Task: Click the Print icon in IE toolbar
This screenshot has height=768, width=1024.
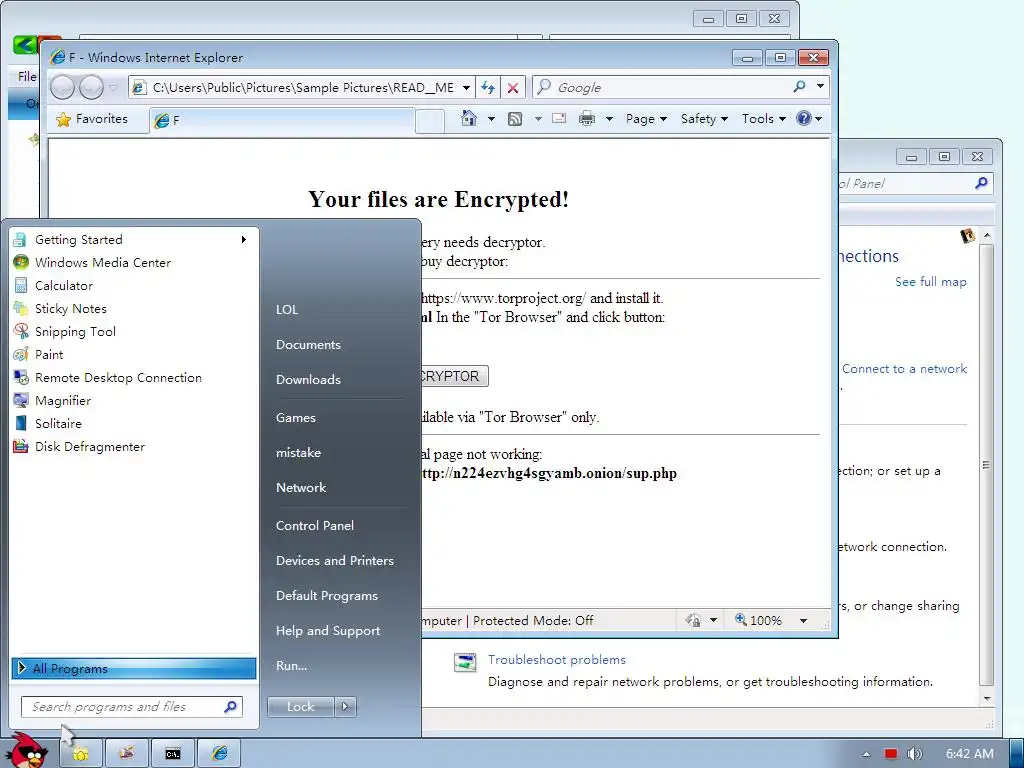Action: (587, 118)
